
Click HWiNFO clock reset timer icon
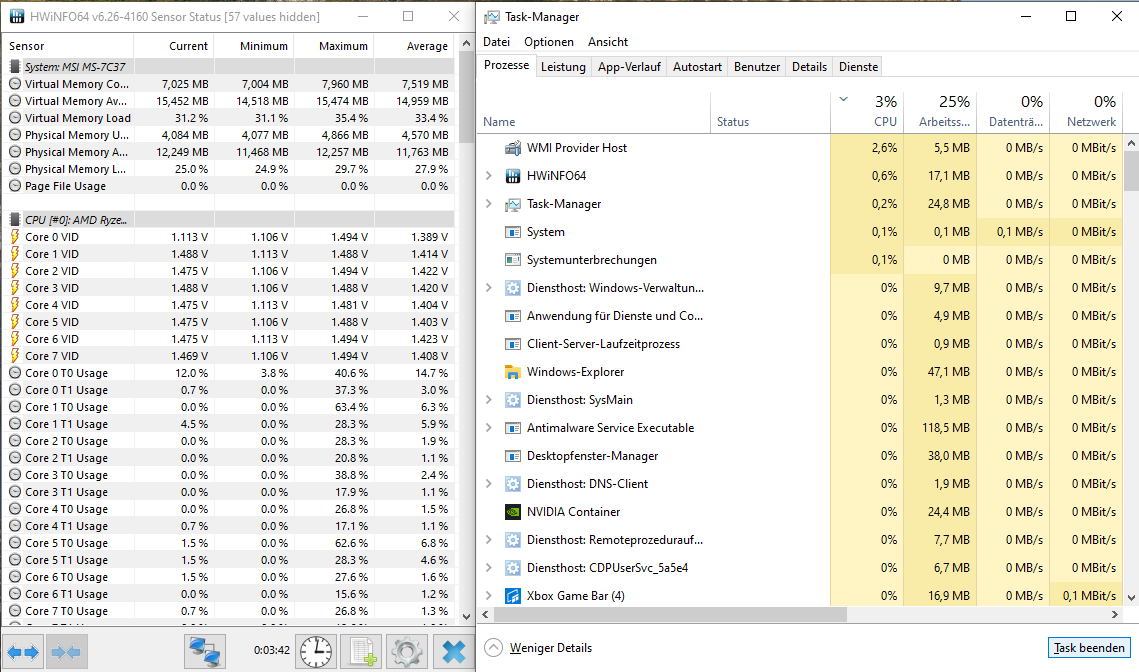[x=316, y=652]
